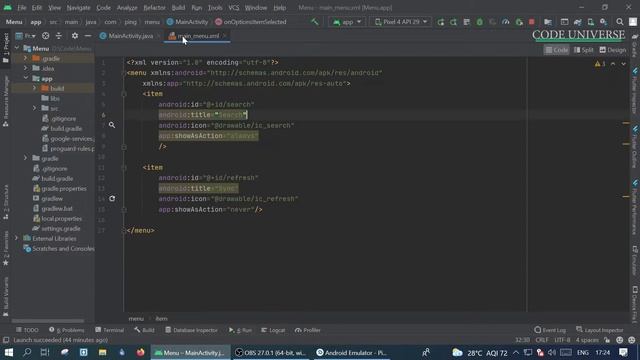Switch editor to Design view mode
This screenshot has height=360, width=640.
[x=613, y=50]
